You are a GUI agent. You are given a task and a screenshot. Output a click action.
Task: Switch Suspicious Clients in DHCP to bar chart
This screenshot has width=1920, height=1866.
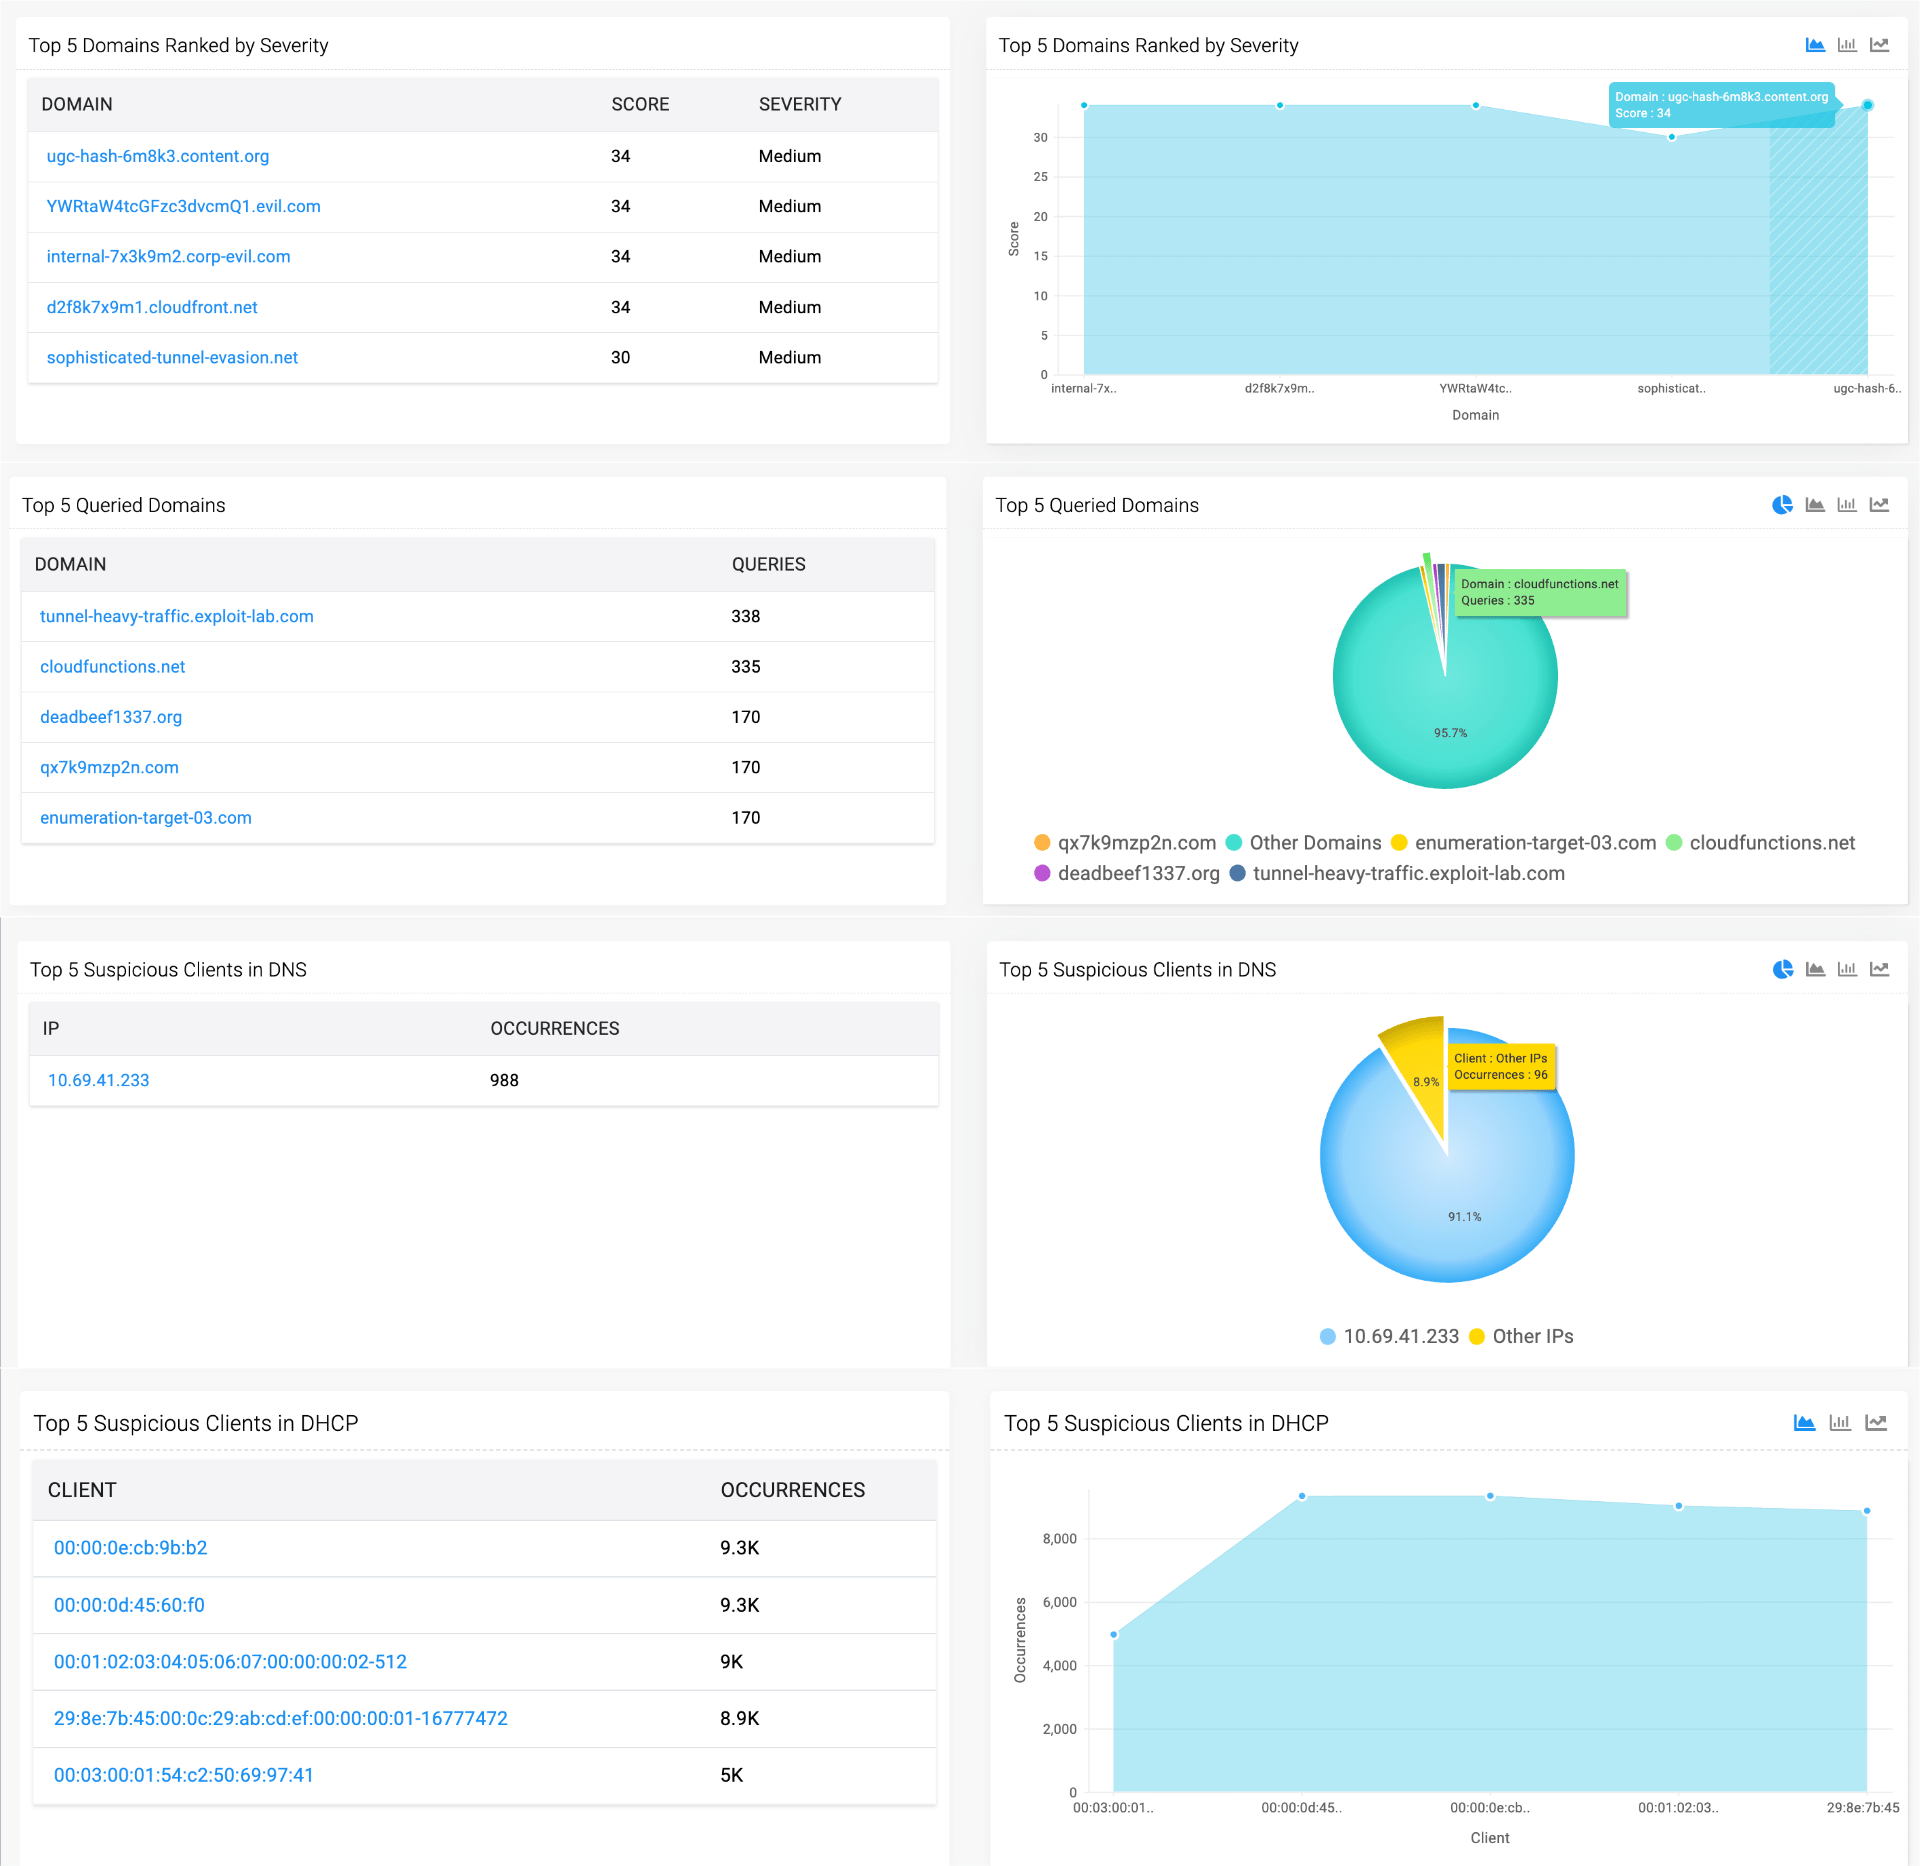click(x=1840, y=1423)
